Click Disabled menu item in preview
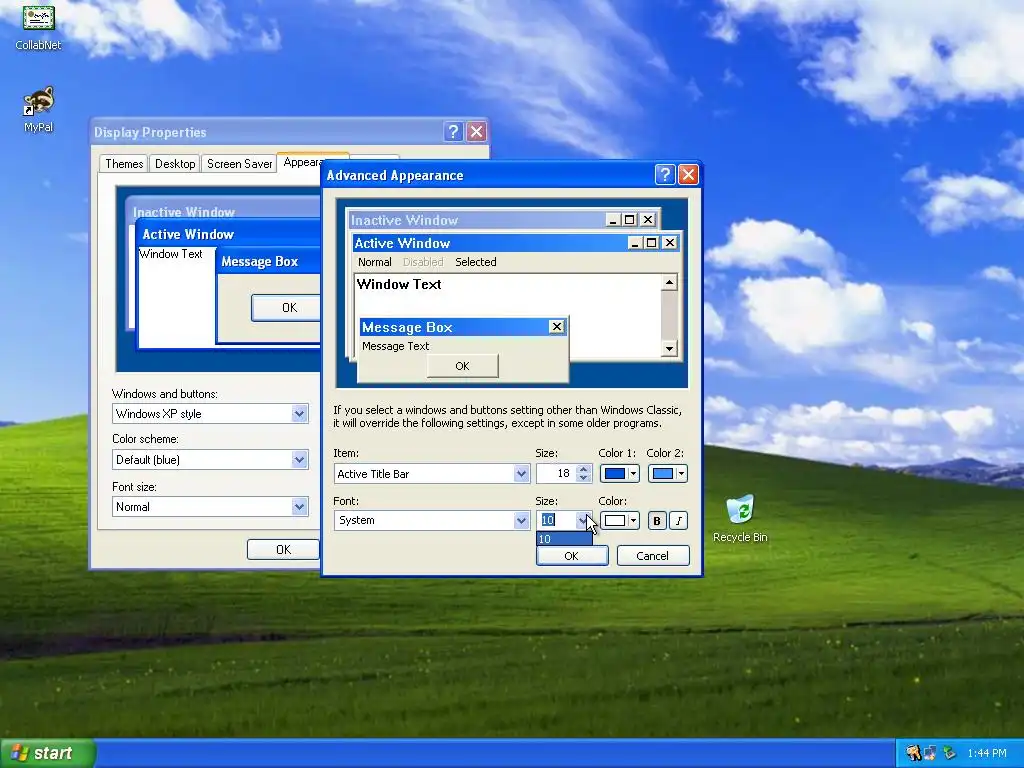Viewport: 1024px width, 768px height. [423, 262]
